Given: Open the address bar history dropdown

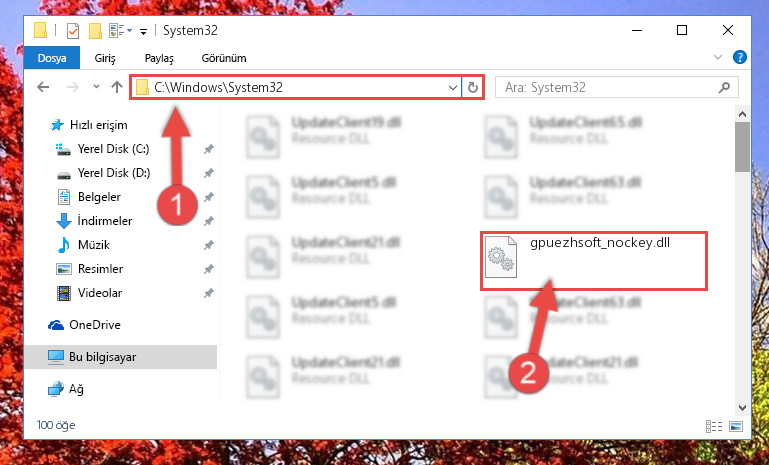Looking at the screenshot, I should 452,87.
